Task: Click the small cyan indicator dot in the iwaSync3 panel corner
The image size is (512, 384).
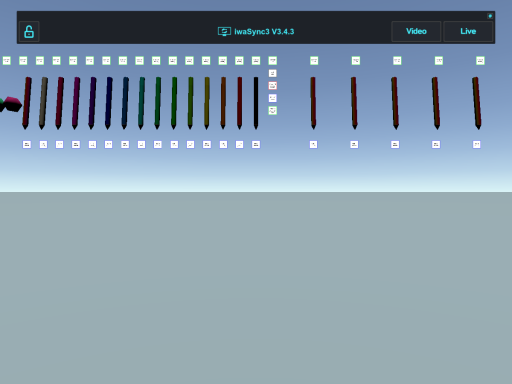Action: coord(490,16)
